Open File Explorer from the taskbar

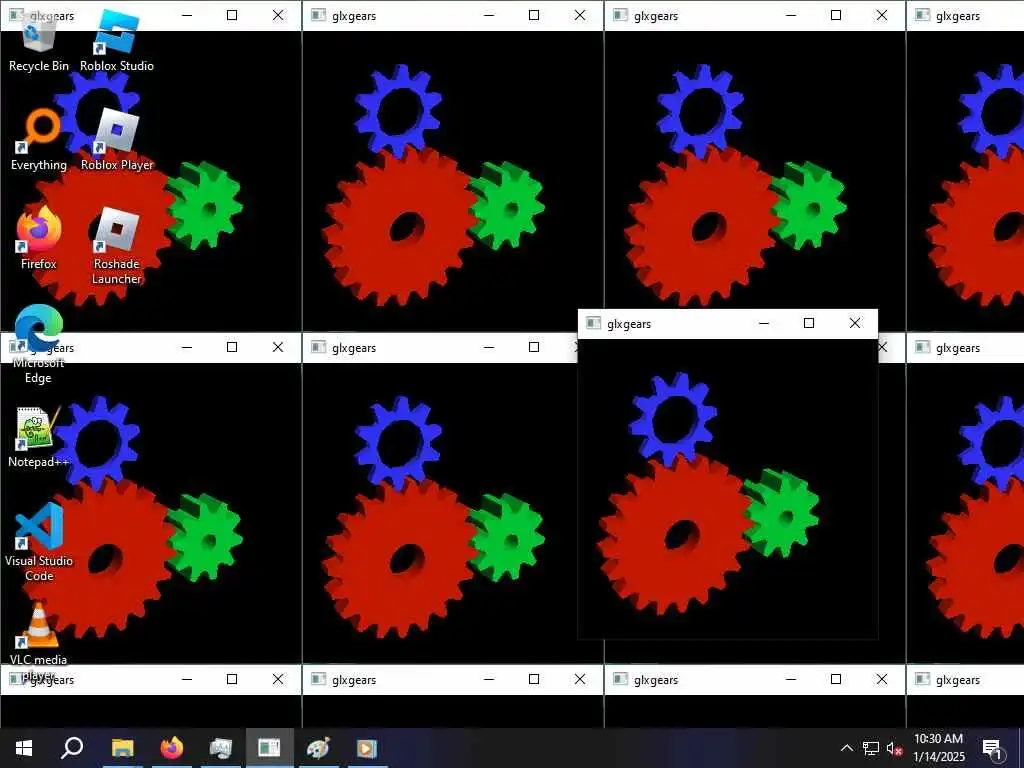[x=122, y=748]
